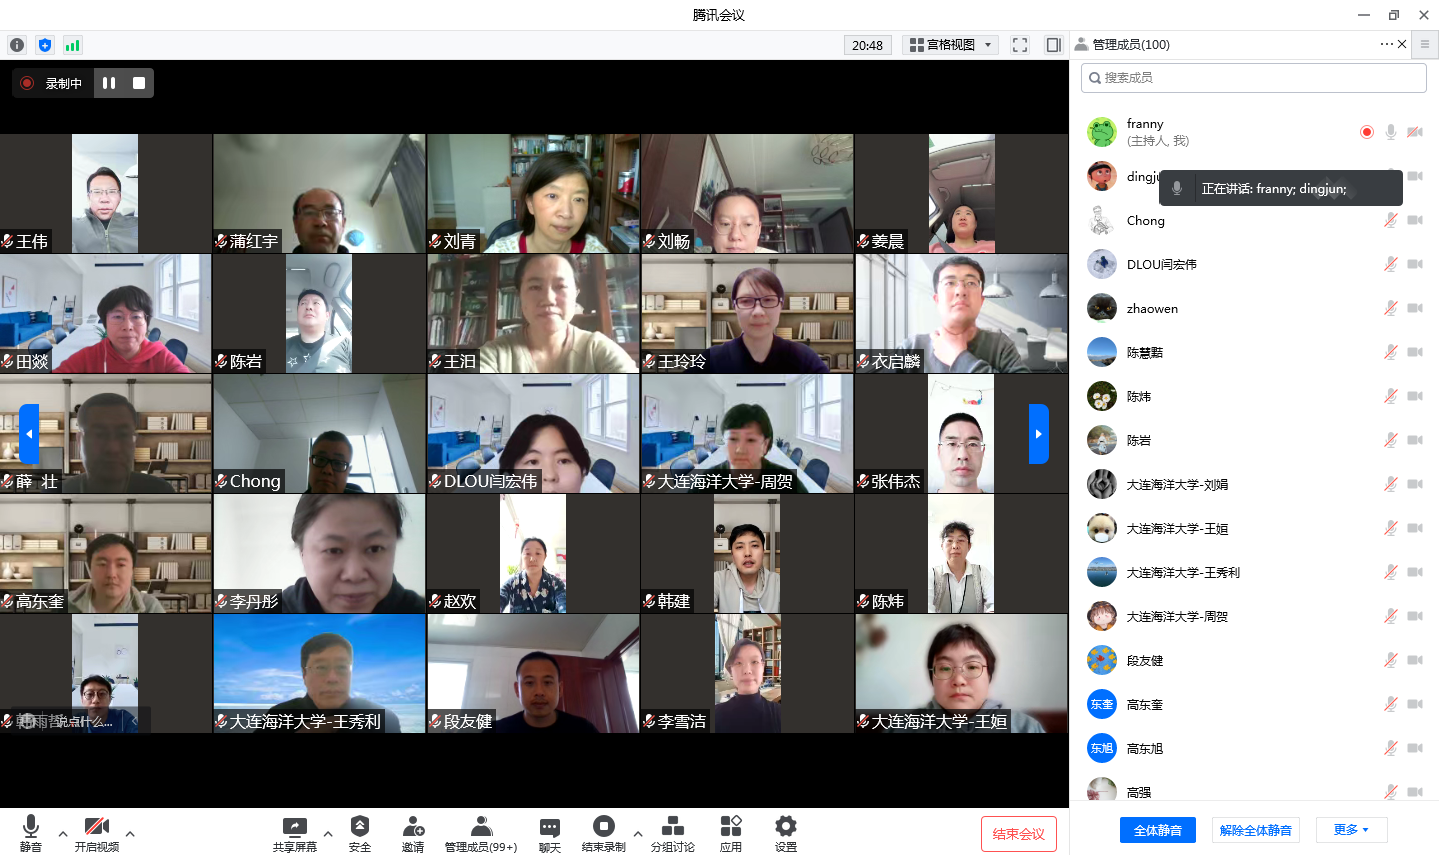Image resolution: width=1439 pixels, height=855 pixels.
Task: Toggle the mute (静音) microphone button
Action: [x=31, y=833]
